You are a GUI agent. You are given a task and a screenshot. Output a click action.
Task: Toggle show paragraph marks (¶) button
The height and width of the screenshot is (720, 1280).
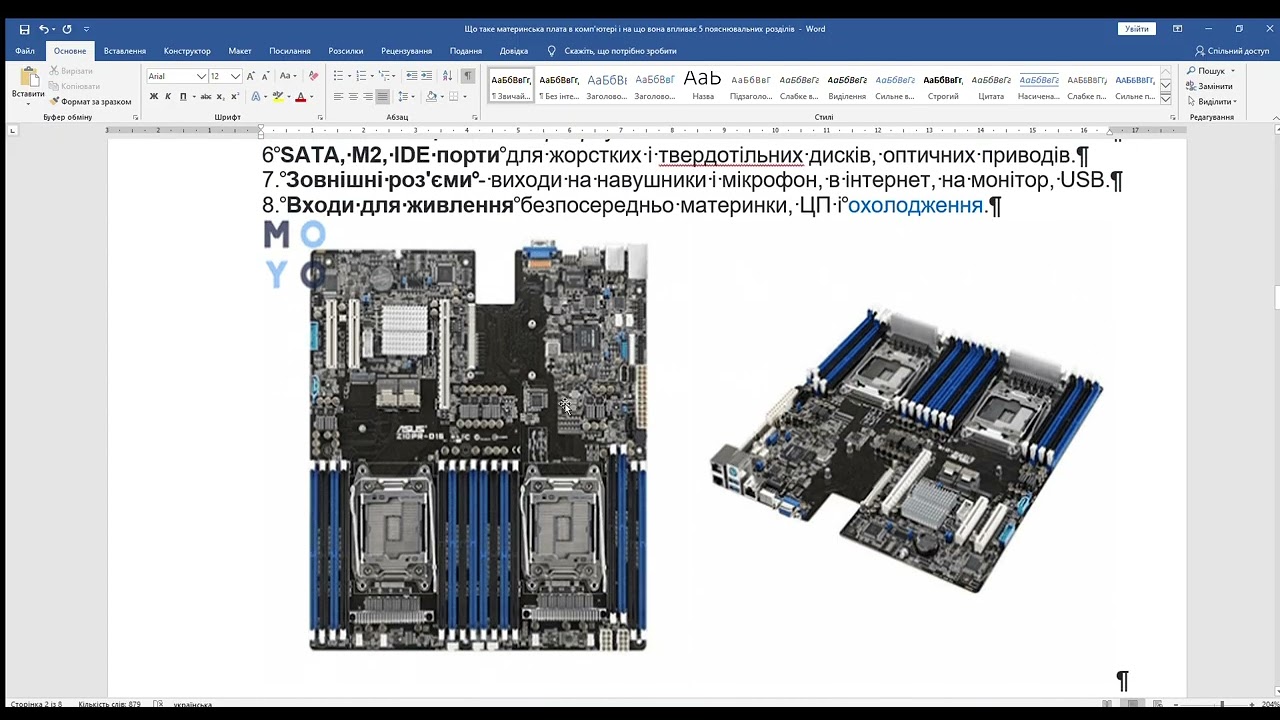click(x=467, y=76)
